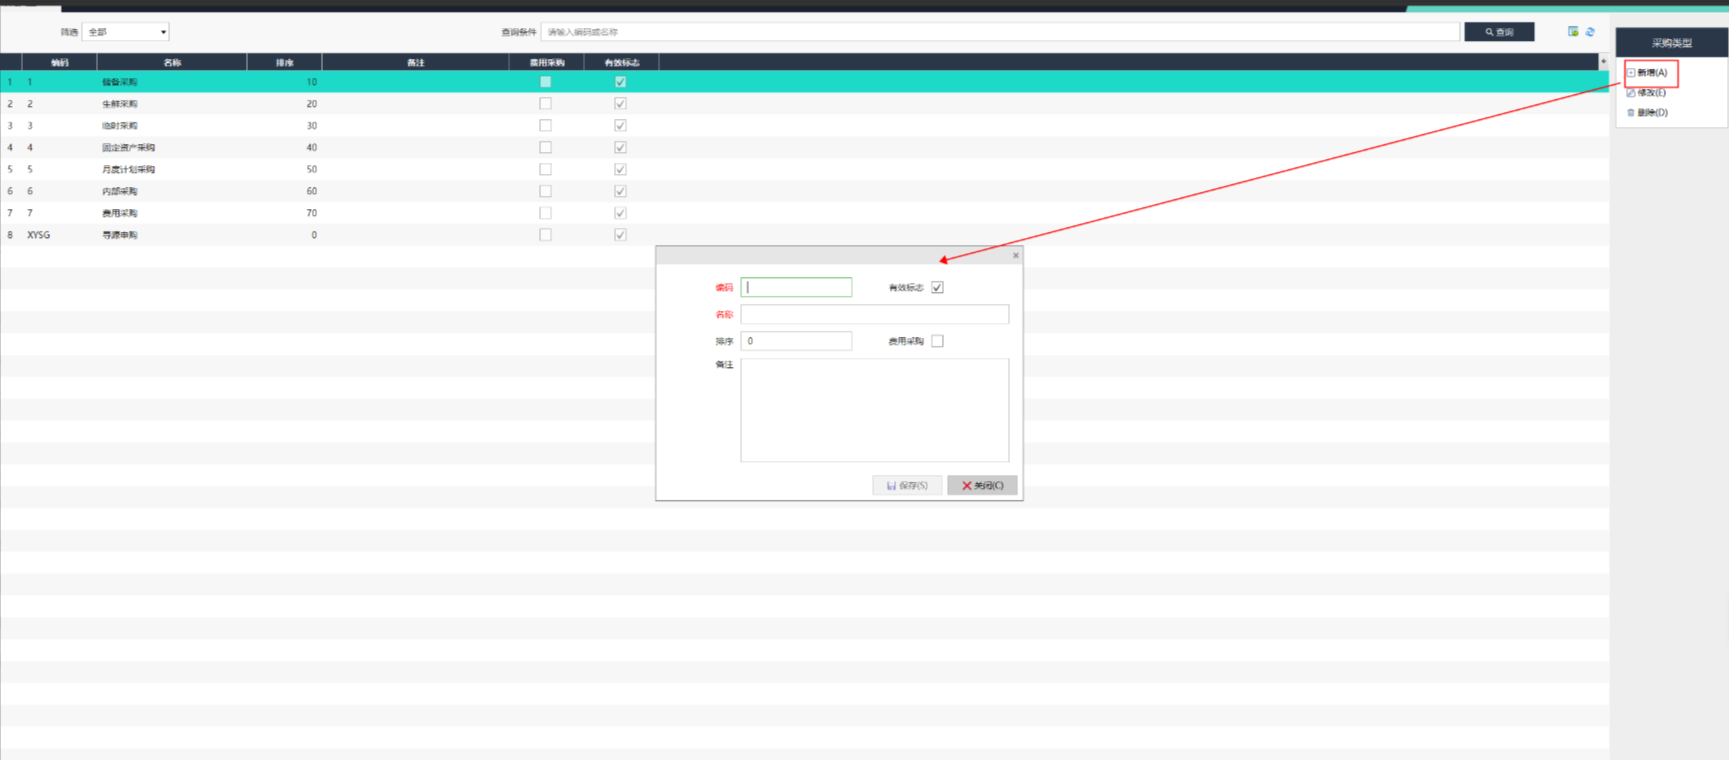Click the grid column settings icon
Screen dimensions: 1729x760
tap(1603, 62)
